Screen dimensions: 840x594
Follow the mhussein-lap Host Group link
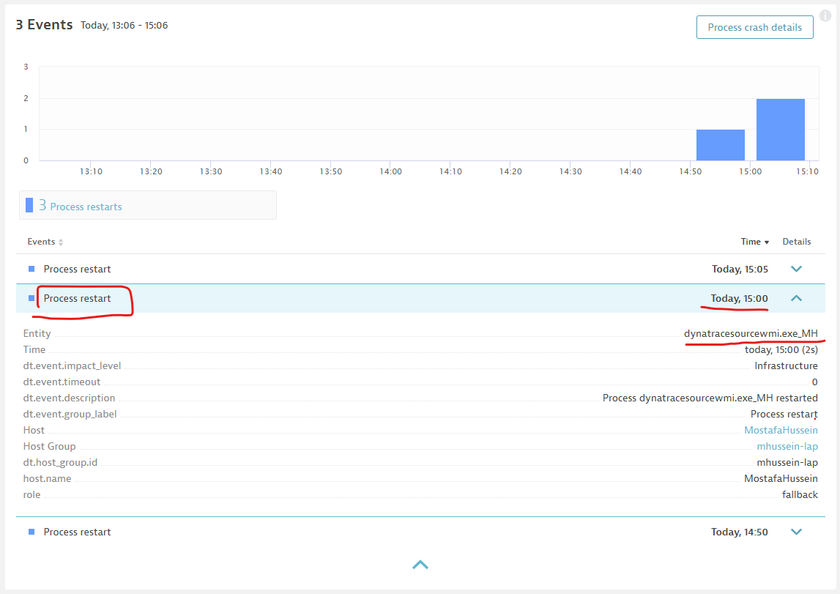click(x=787, y=446)
